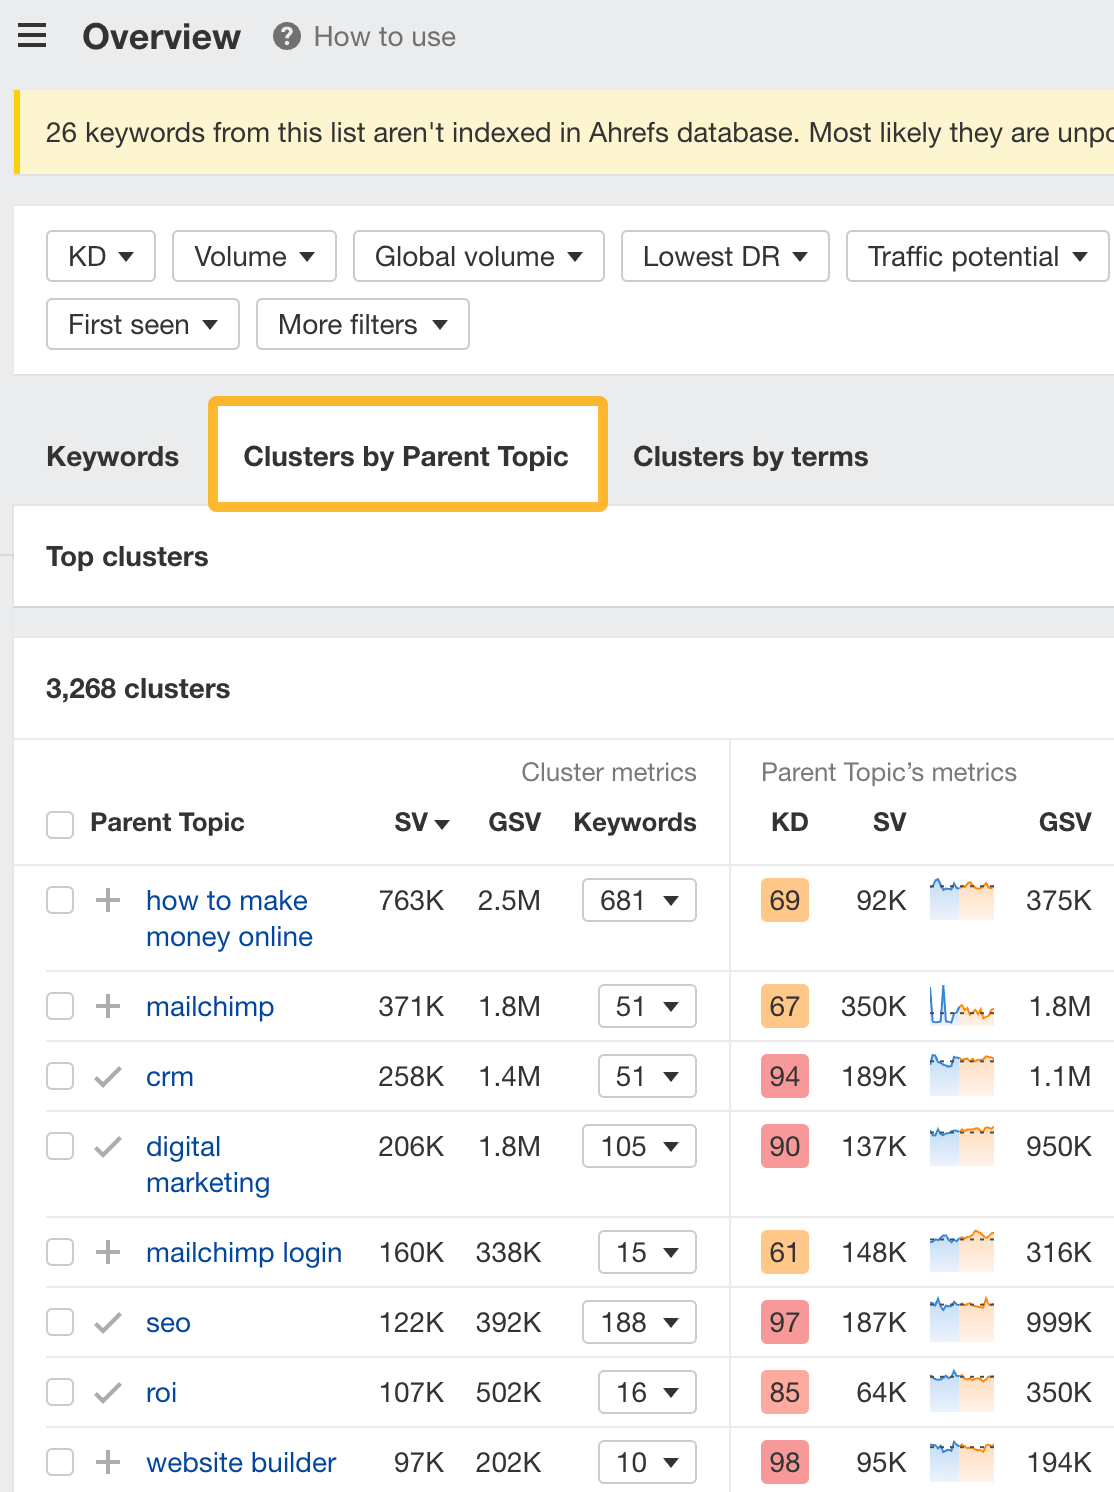This screenshot has width=1114, height=1492.
Task: Click the red KD badge showing 94
Action: (784, 1076)
